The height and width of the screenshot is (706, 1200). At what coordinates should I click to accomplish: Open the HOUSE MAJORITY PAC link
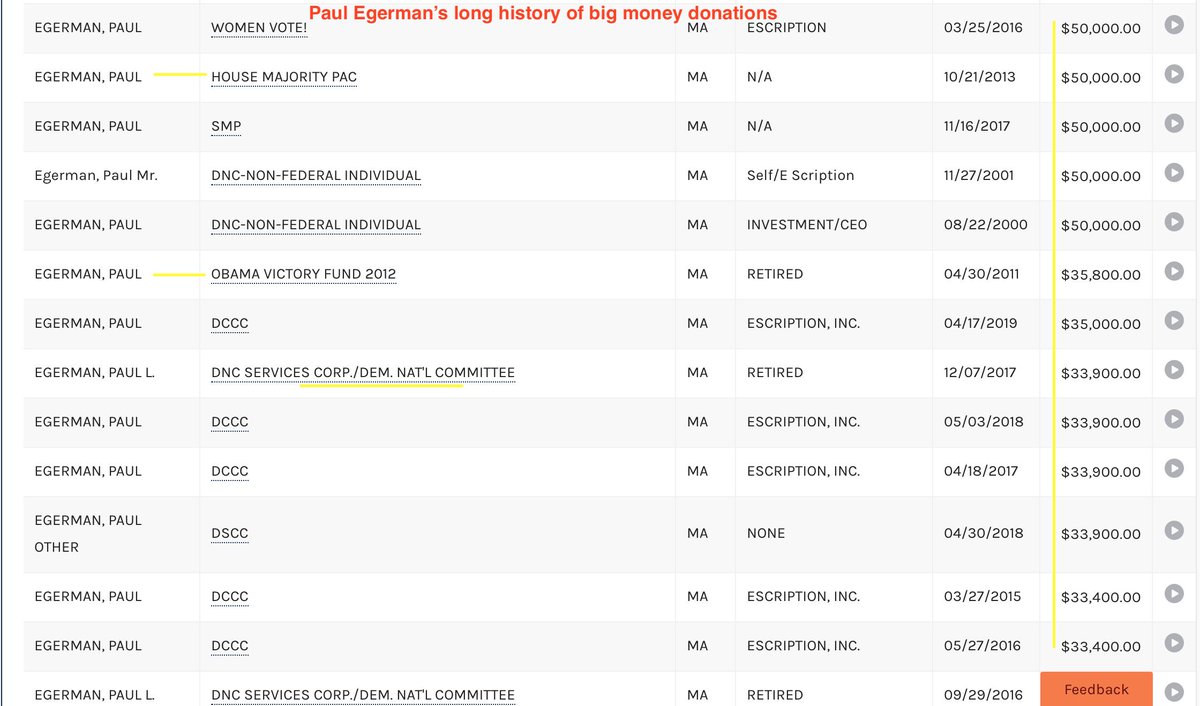(x=284, y=77)
